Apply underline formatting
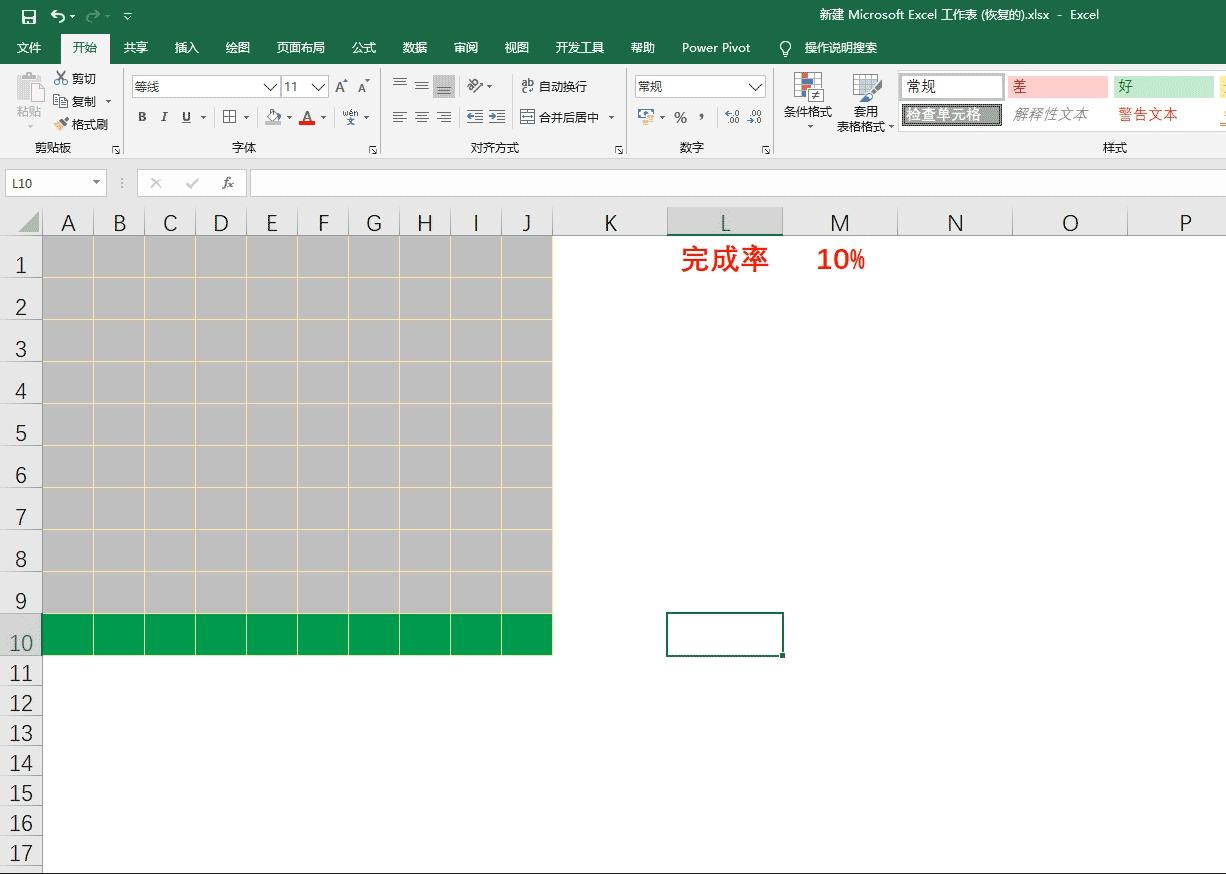The height and width of the screenshot is (874, 1226). coord(186,117)
